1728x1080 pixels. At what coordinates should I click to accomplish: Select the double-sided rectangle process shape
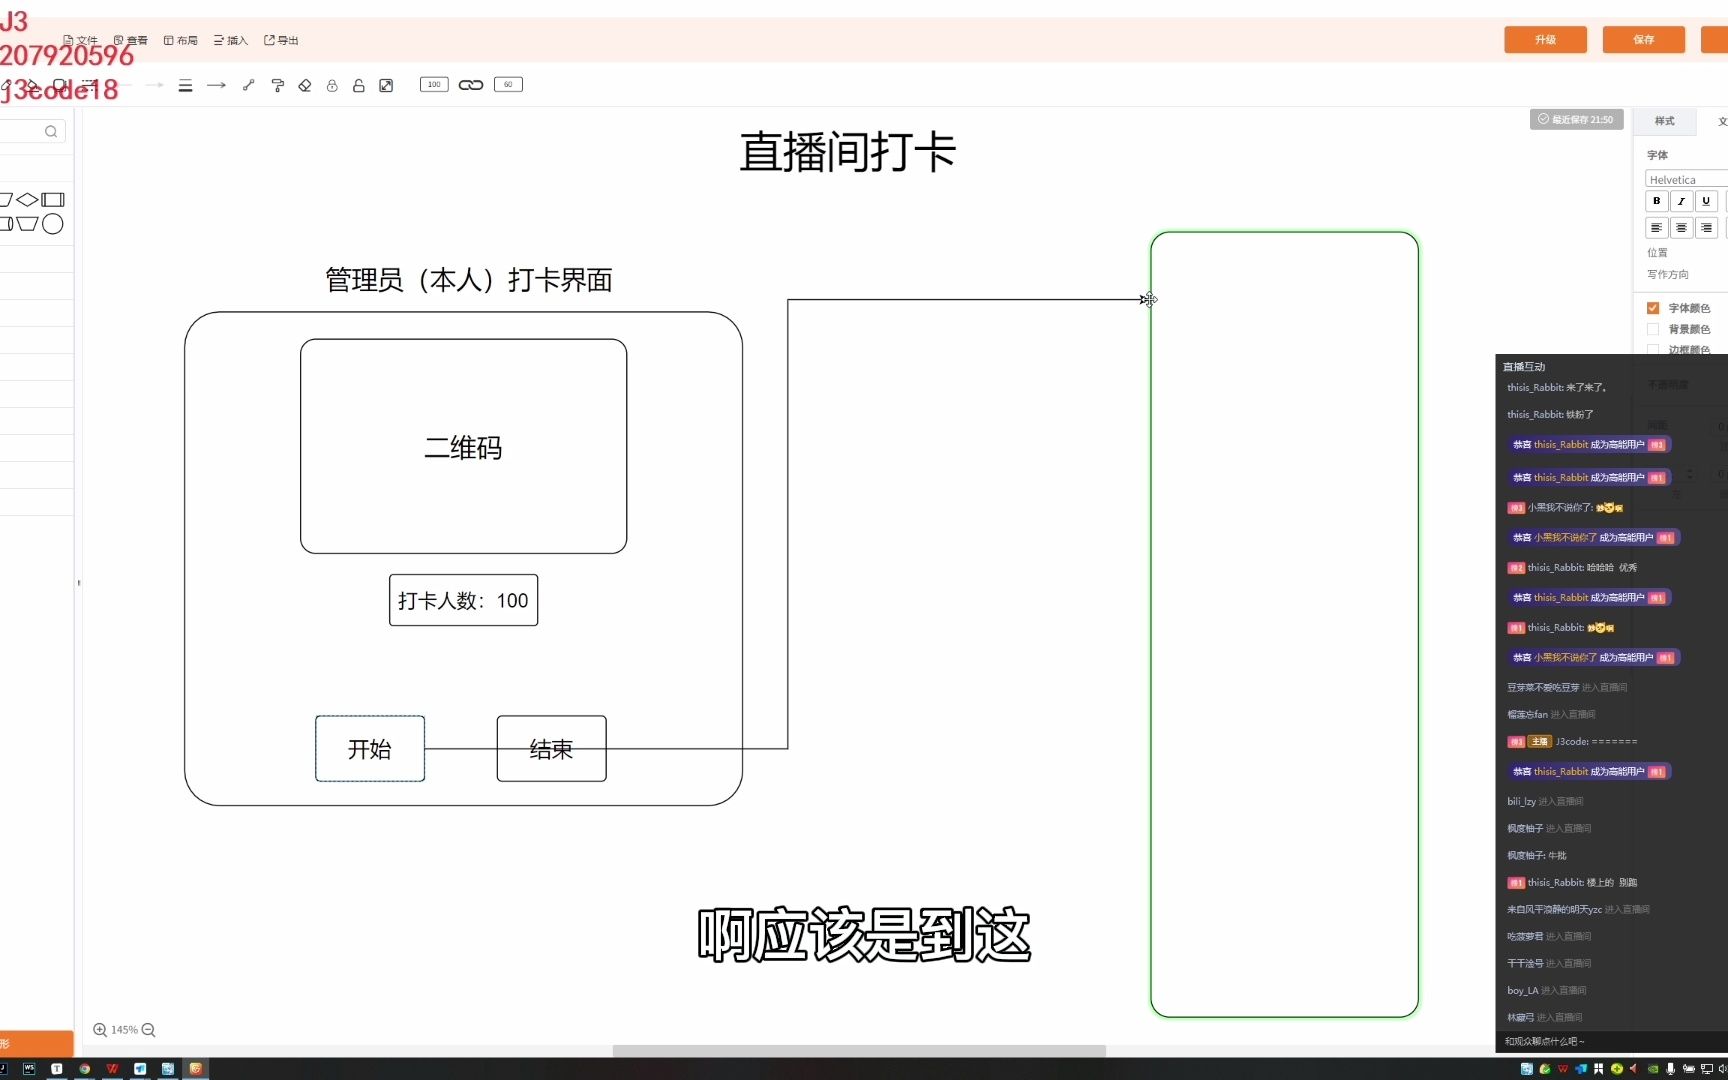click(x=53, y=200)
